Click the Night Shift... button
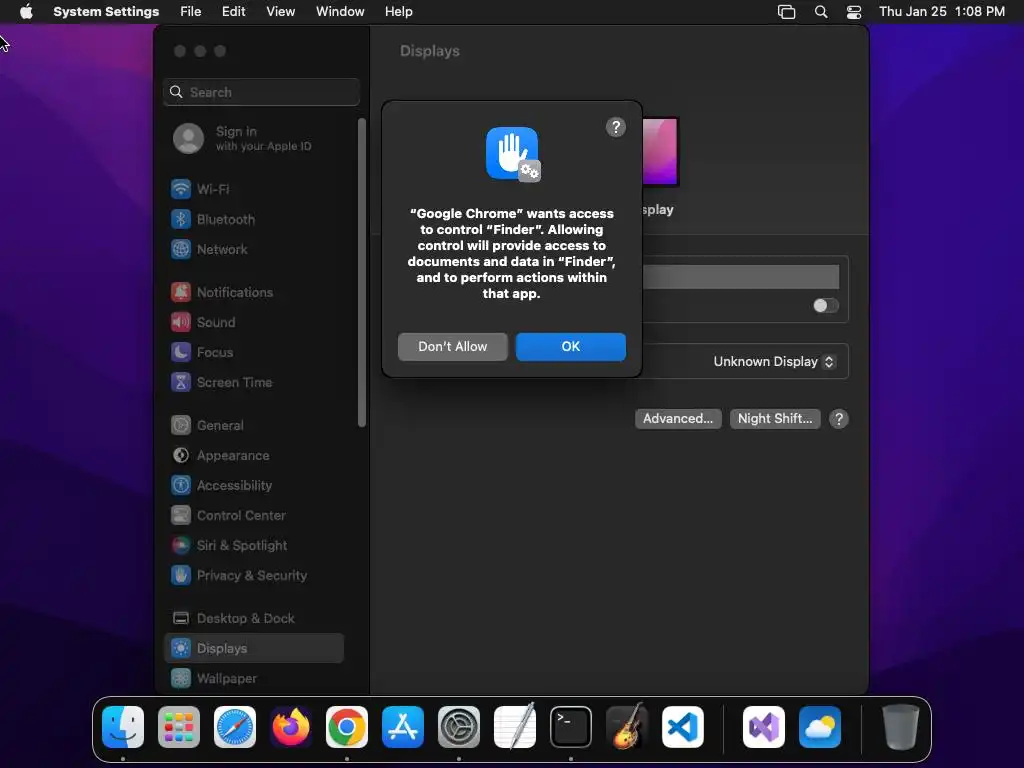The image size is (1024, 768). 775,419
